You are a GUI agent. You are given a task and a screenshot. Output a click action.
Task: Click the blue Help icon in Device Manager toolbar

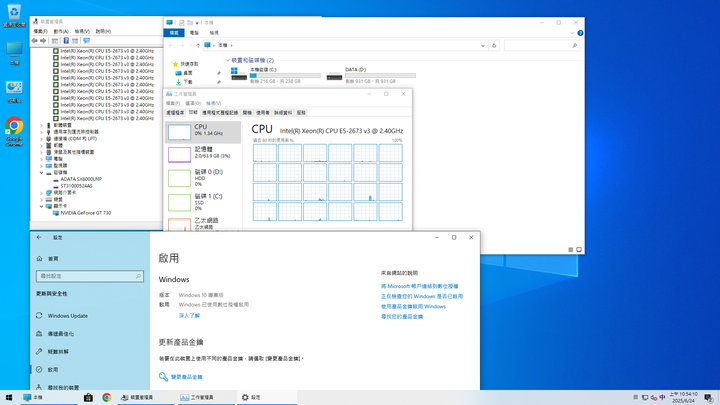point(66,41)
